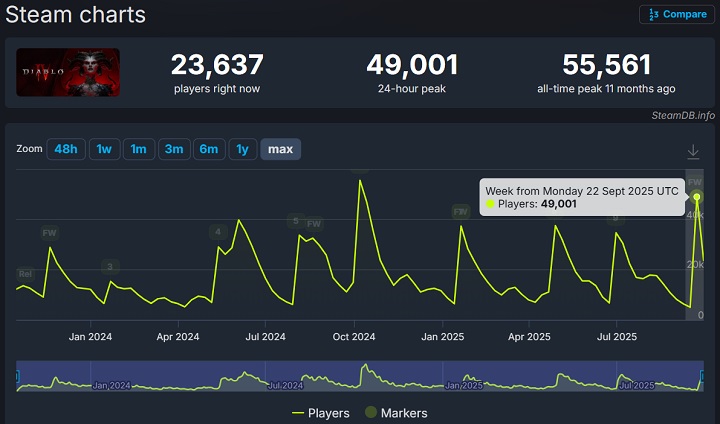
Task: Click the marker labeled 3 on chart
Action: click(x=110, y=267)
